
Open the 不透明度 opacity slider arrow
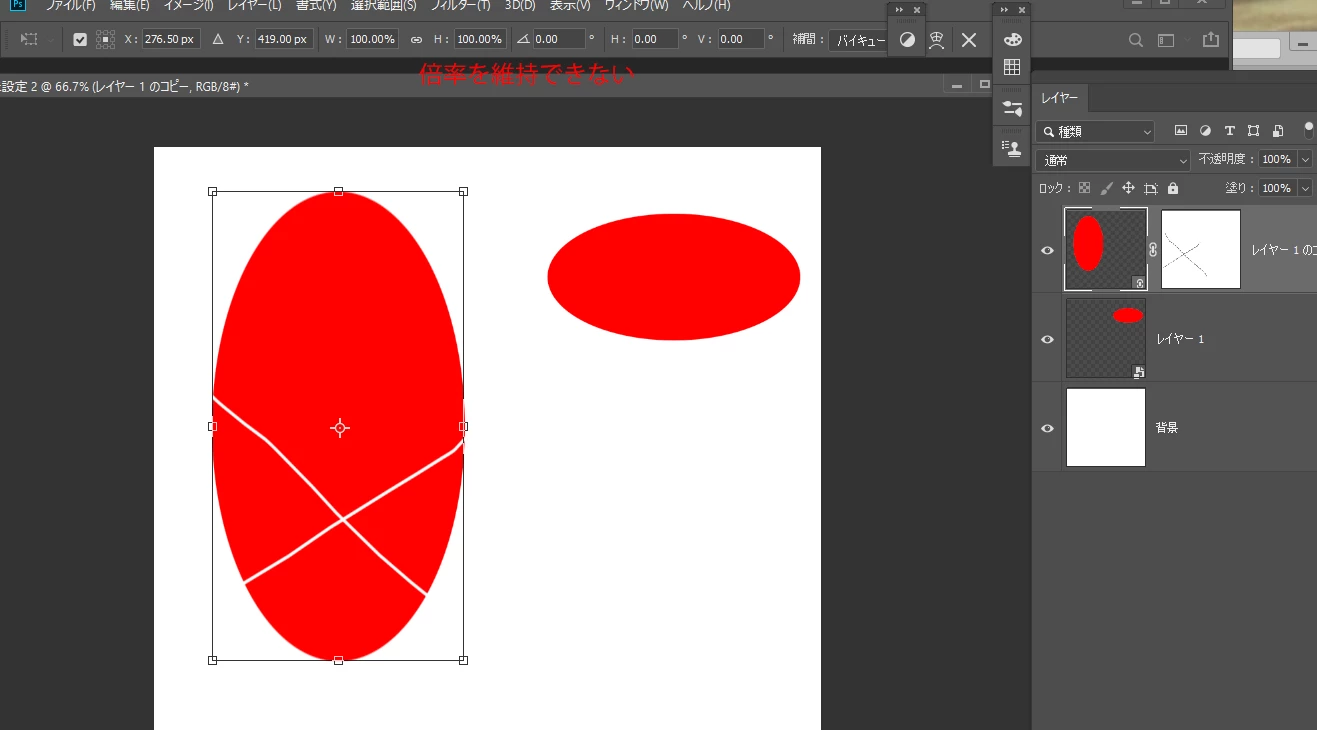[x=1305, y=159]
